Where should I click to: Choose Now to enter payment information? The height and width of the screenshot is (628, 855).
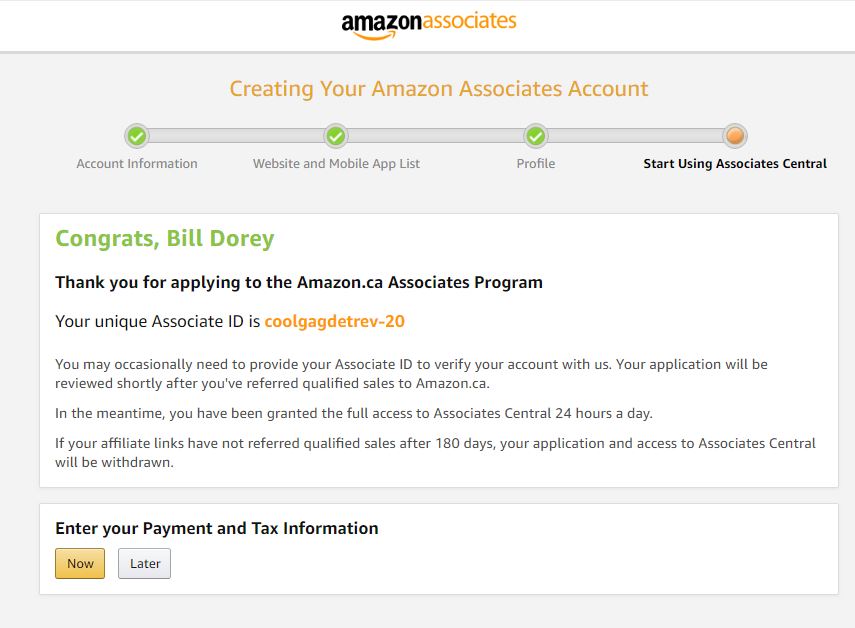(80, 564)
